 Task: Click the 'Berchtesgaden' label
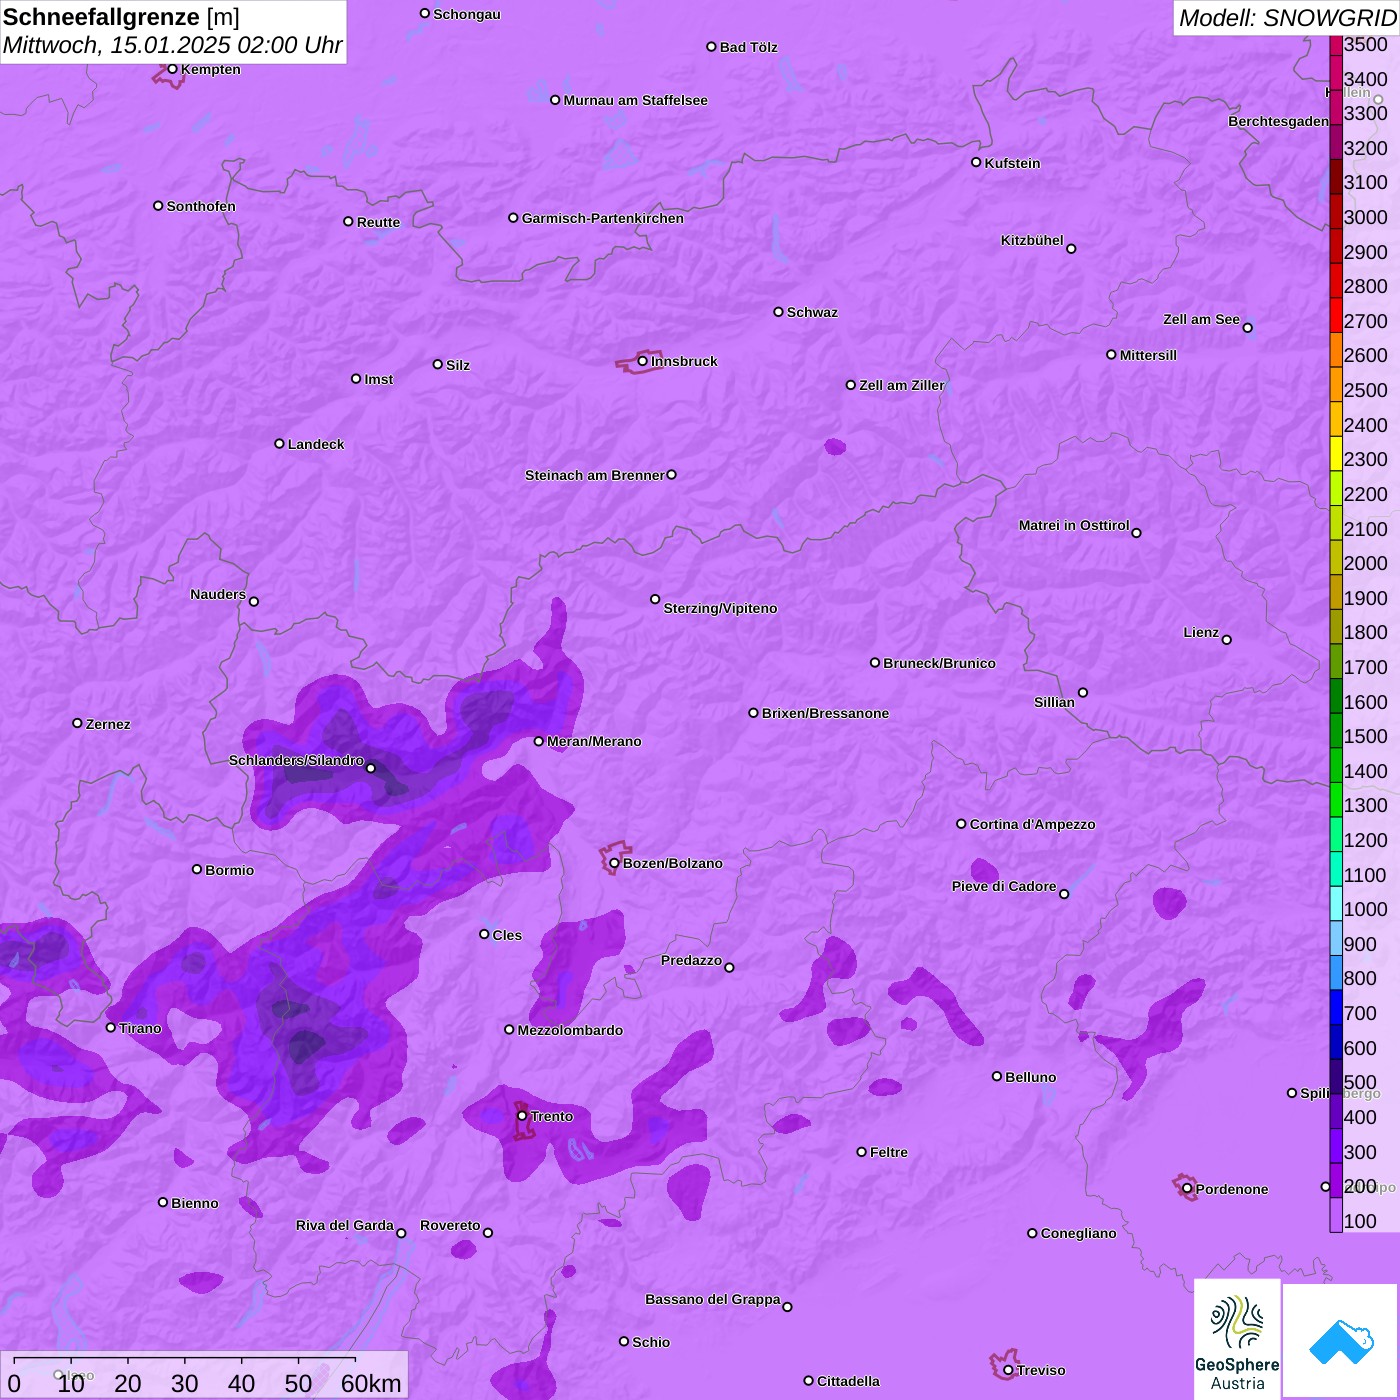(1278, 121)
